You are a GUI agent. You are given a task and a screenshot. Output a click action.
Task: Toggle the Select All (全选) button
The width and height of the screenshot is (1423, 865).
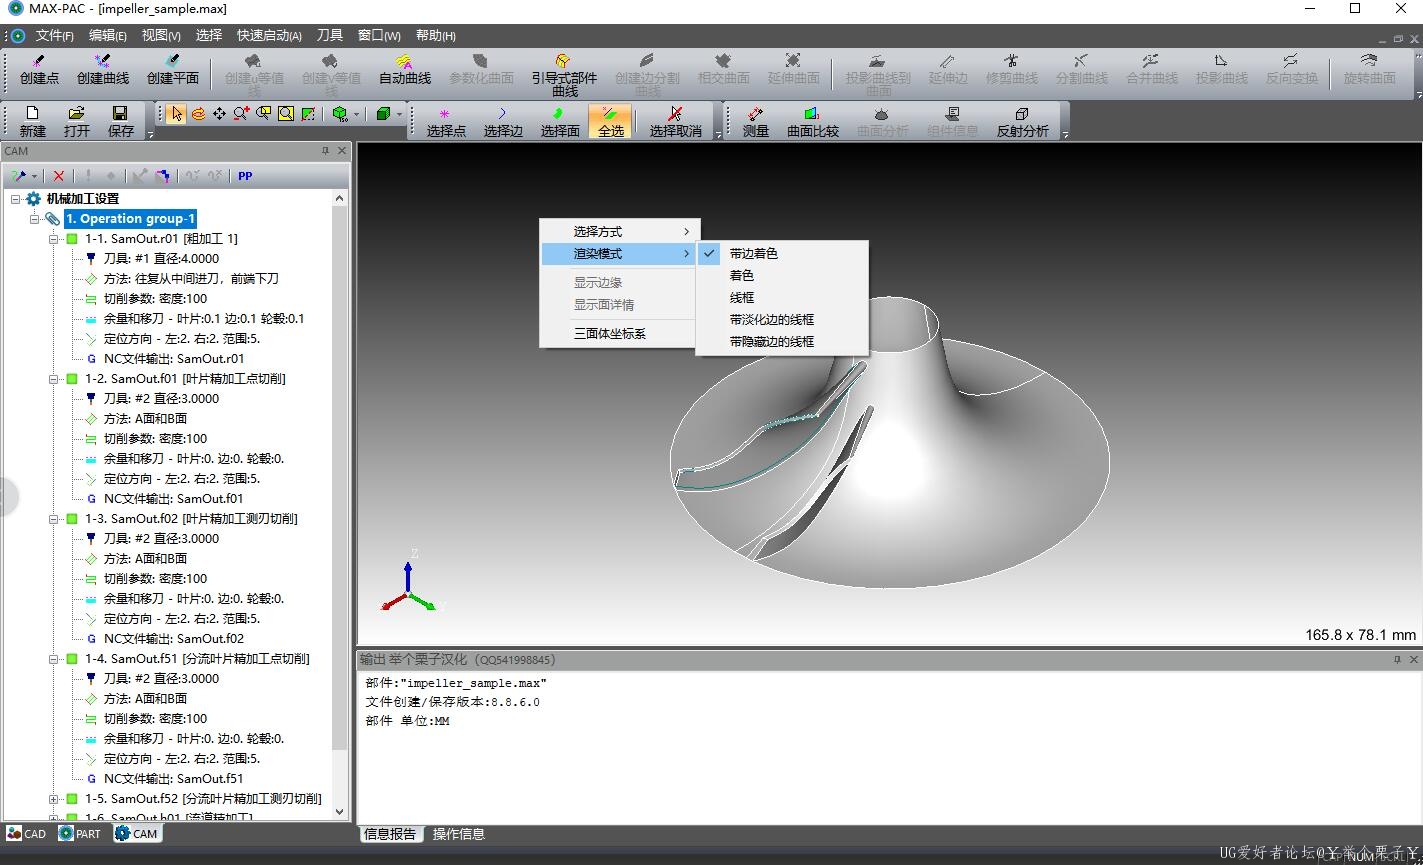(610, 122)
